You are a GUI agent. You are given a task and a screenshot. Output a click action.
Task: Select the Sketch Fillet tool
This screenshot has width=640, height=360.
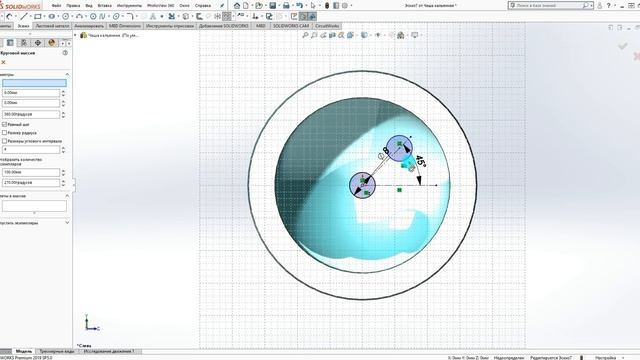click(130, 16)
